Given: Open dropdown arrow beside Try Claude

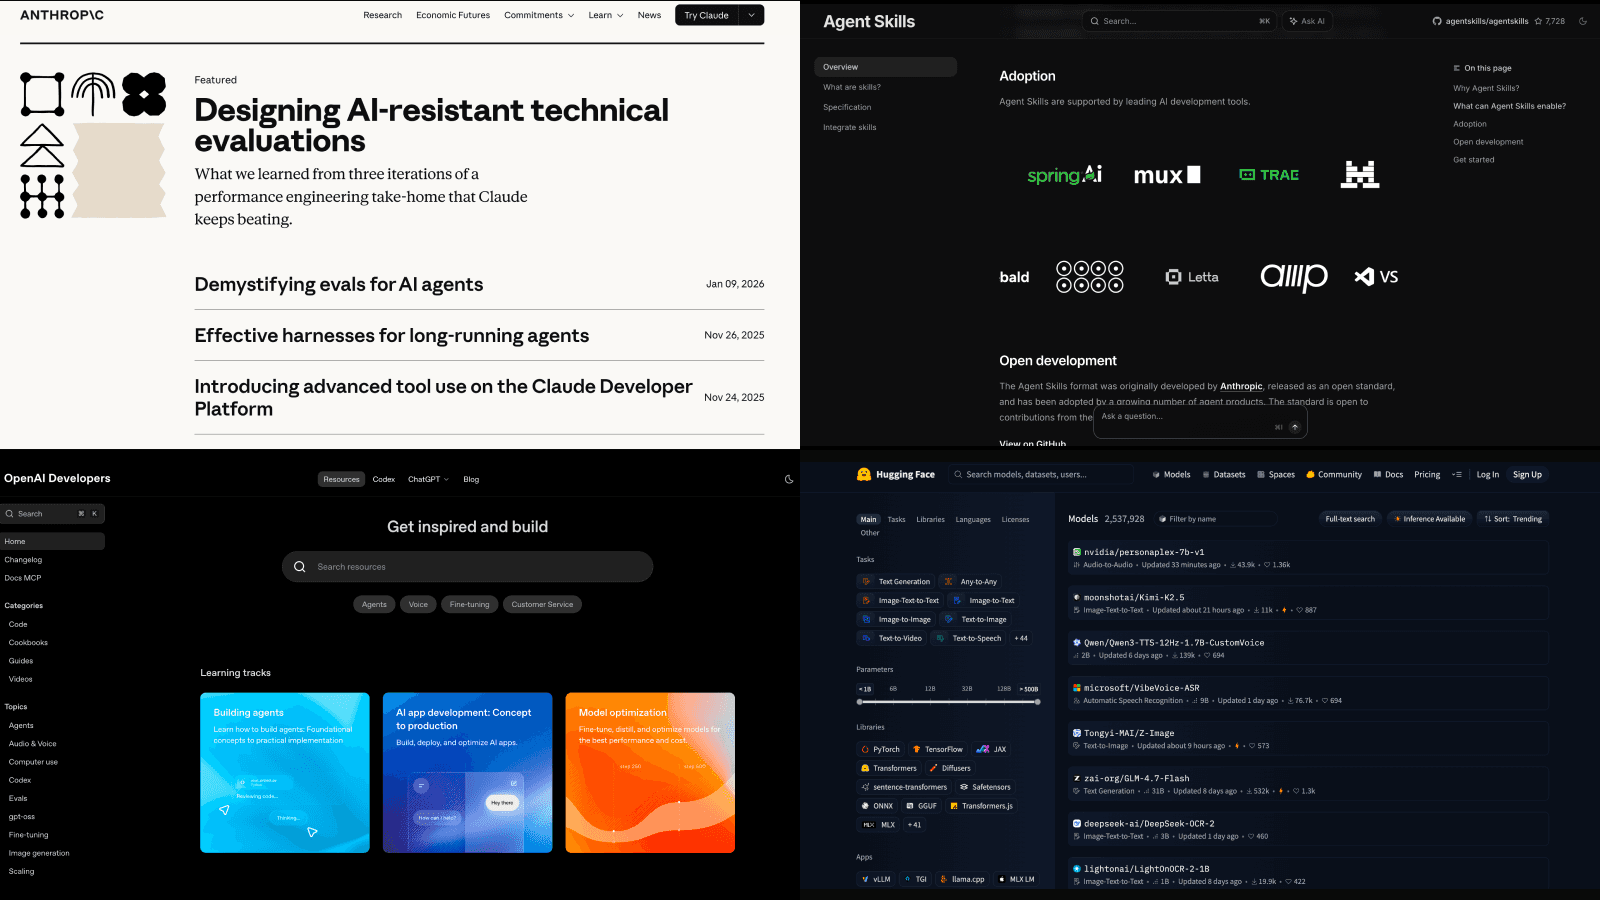Looking at the screenshot, I should tap(751, 15).
